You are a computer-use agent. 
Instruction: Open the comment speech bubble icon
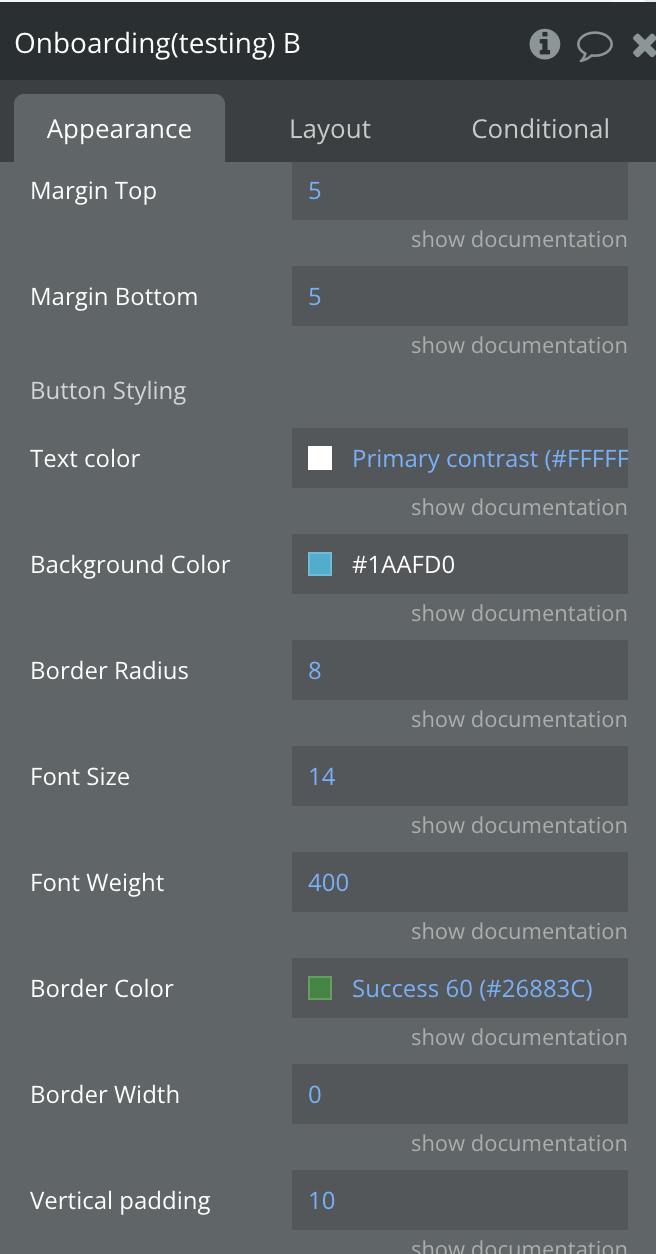point(595,45)
